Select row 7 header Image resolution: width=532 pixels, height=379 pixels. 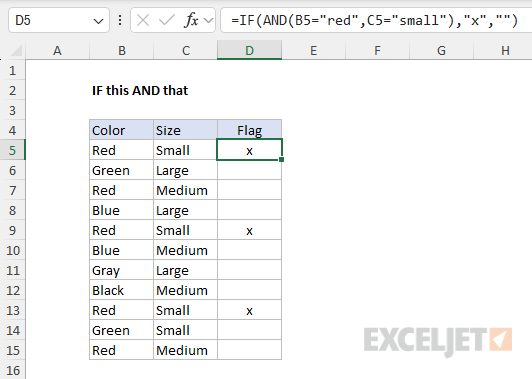click(13, 190)
